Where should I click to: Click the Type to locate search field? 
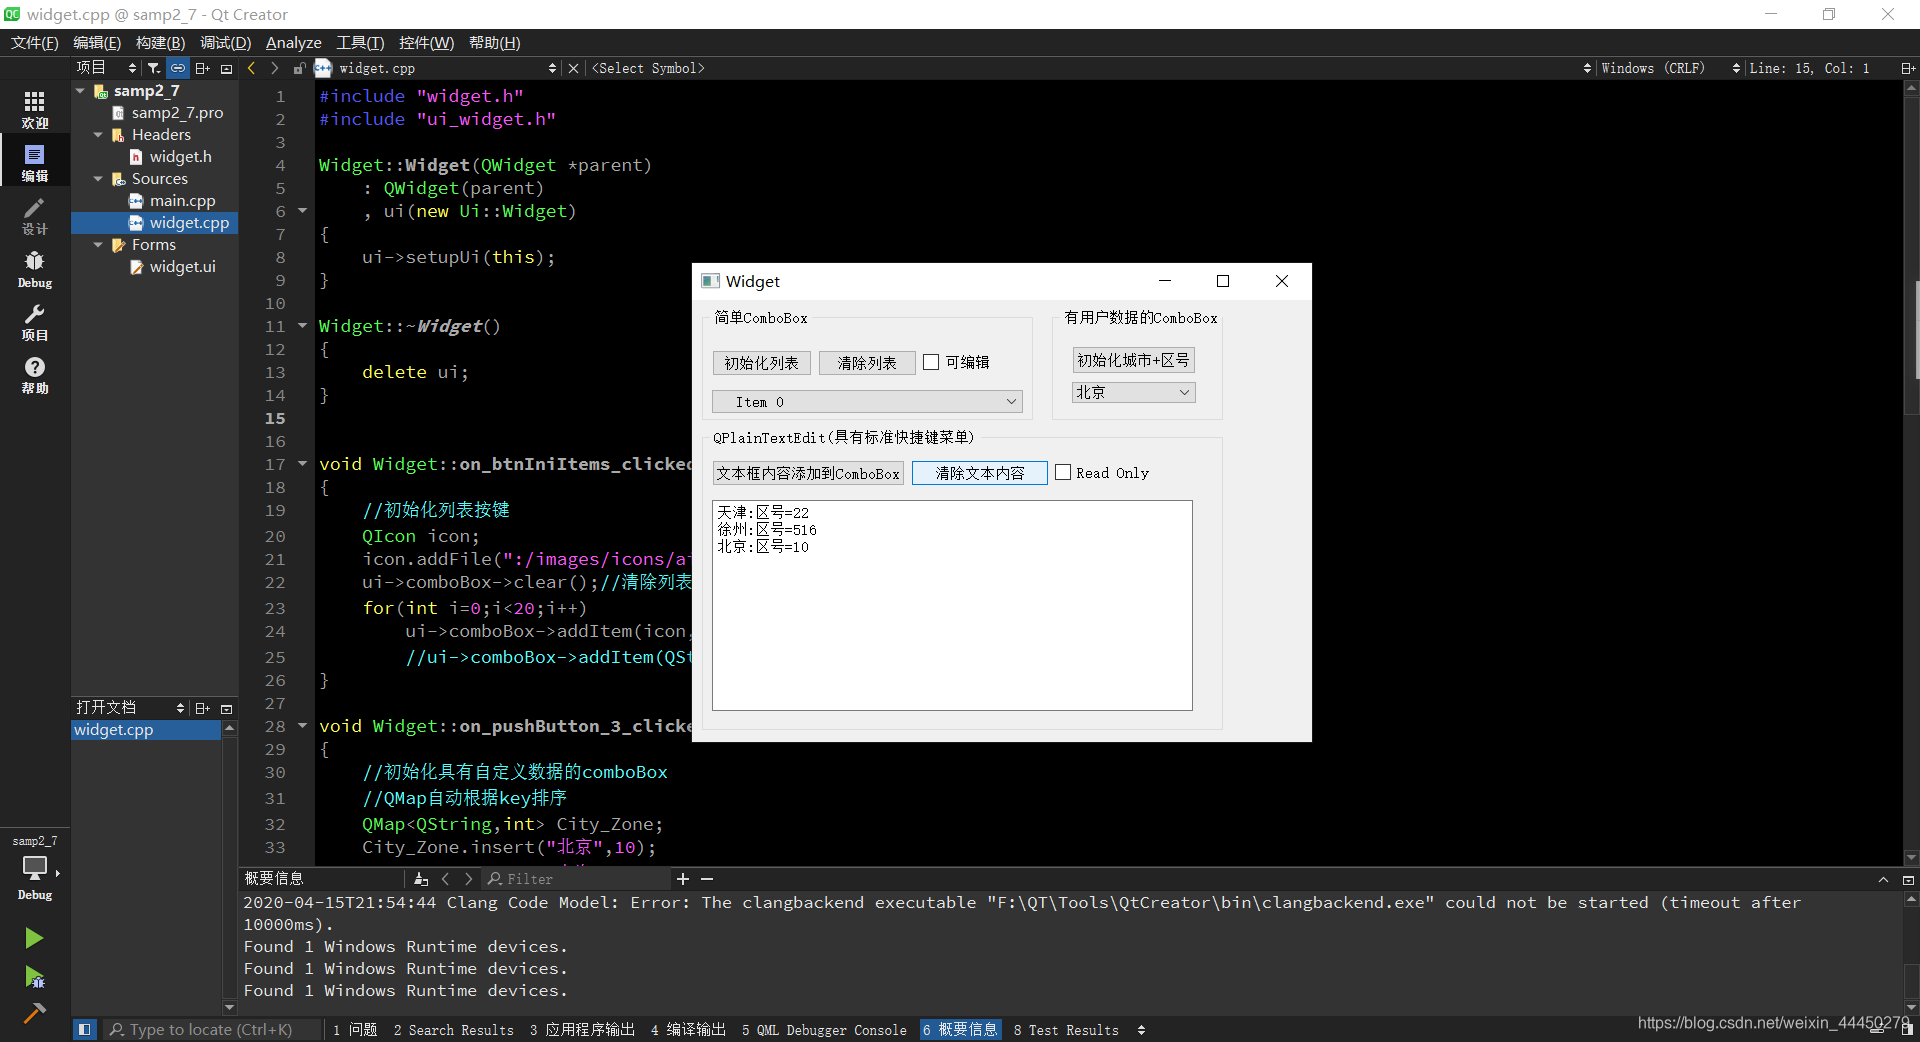pyautogui.click(x=211, y=1030)
